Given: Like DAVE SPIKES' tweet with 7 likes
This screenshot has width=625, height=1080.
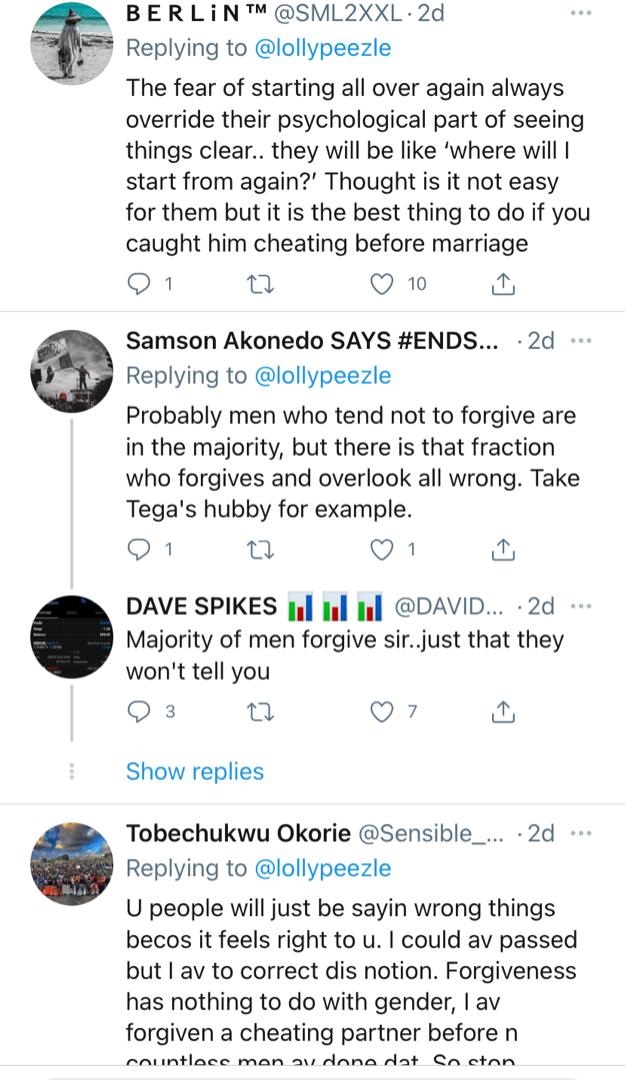Looking at the screenshot, I should (382, 712).
